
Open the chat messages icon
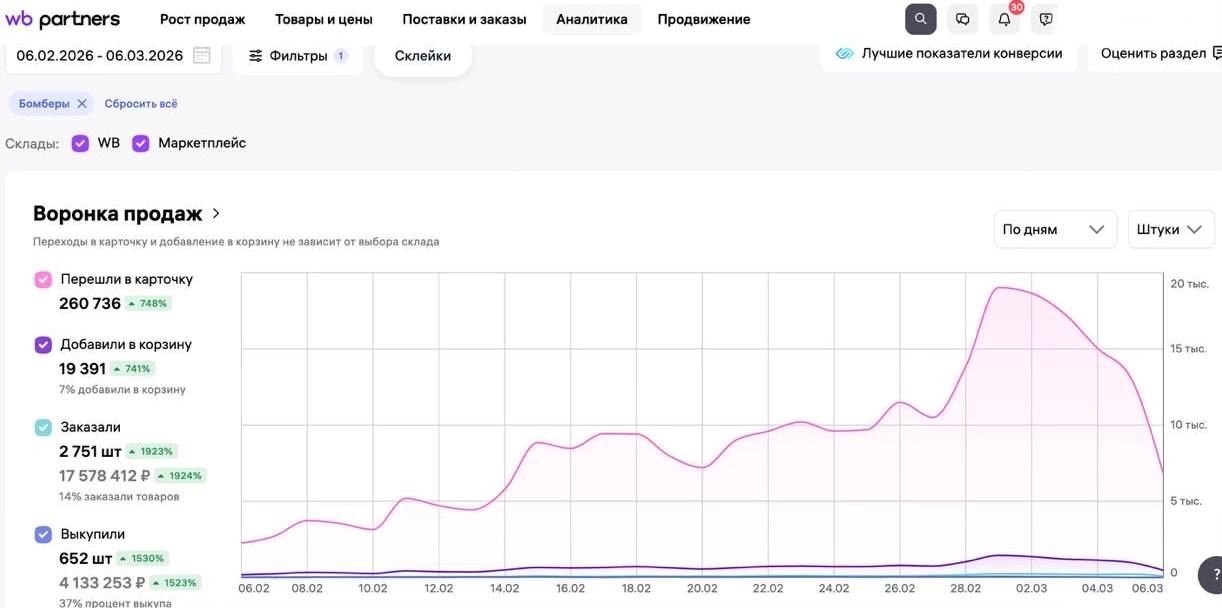[x=962, y=19]
